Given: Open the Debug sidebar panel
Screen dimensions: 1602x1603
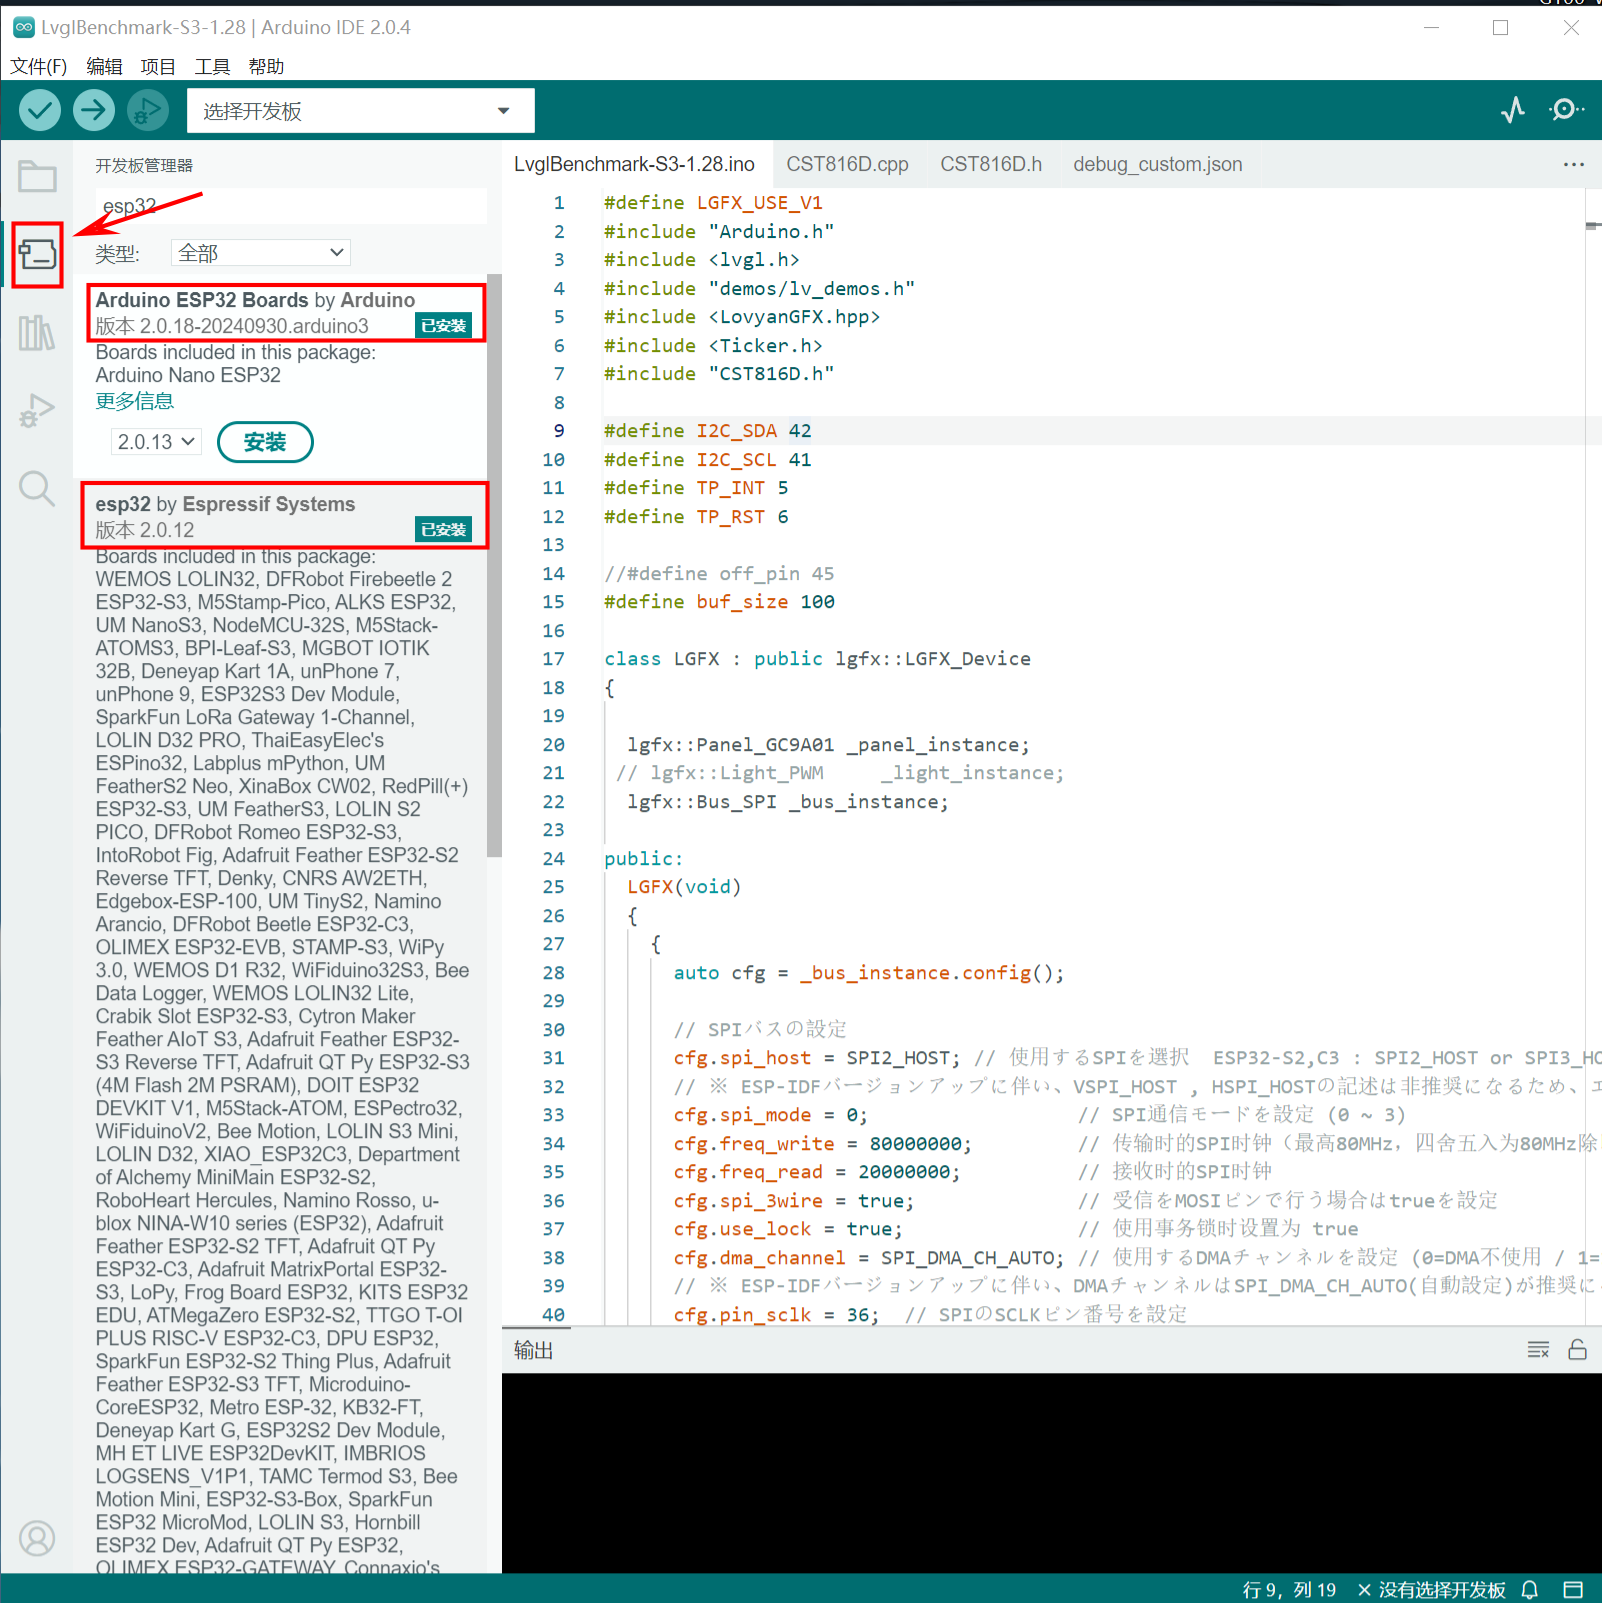Looking at the screenshot, I should pos(37,410).
